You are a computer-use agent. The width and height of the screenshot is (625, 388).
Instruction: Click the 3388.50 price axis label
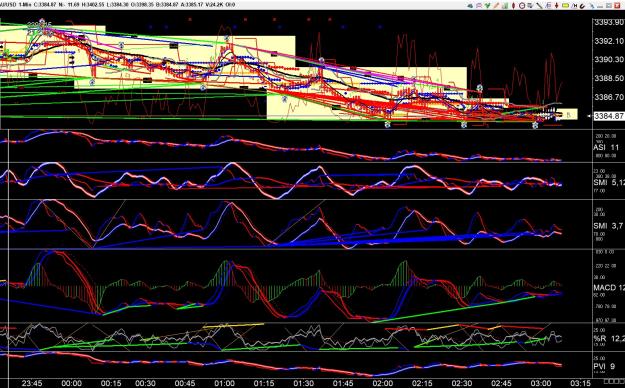pyautogui.click(x=609, y=78)
